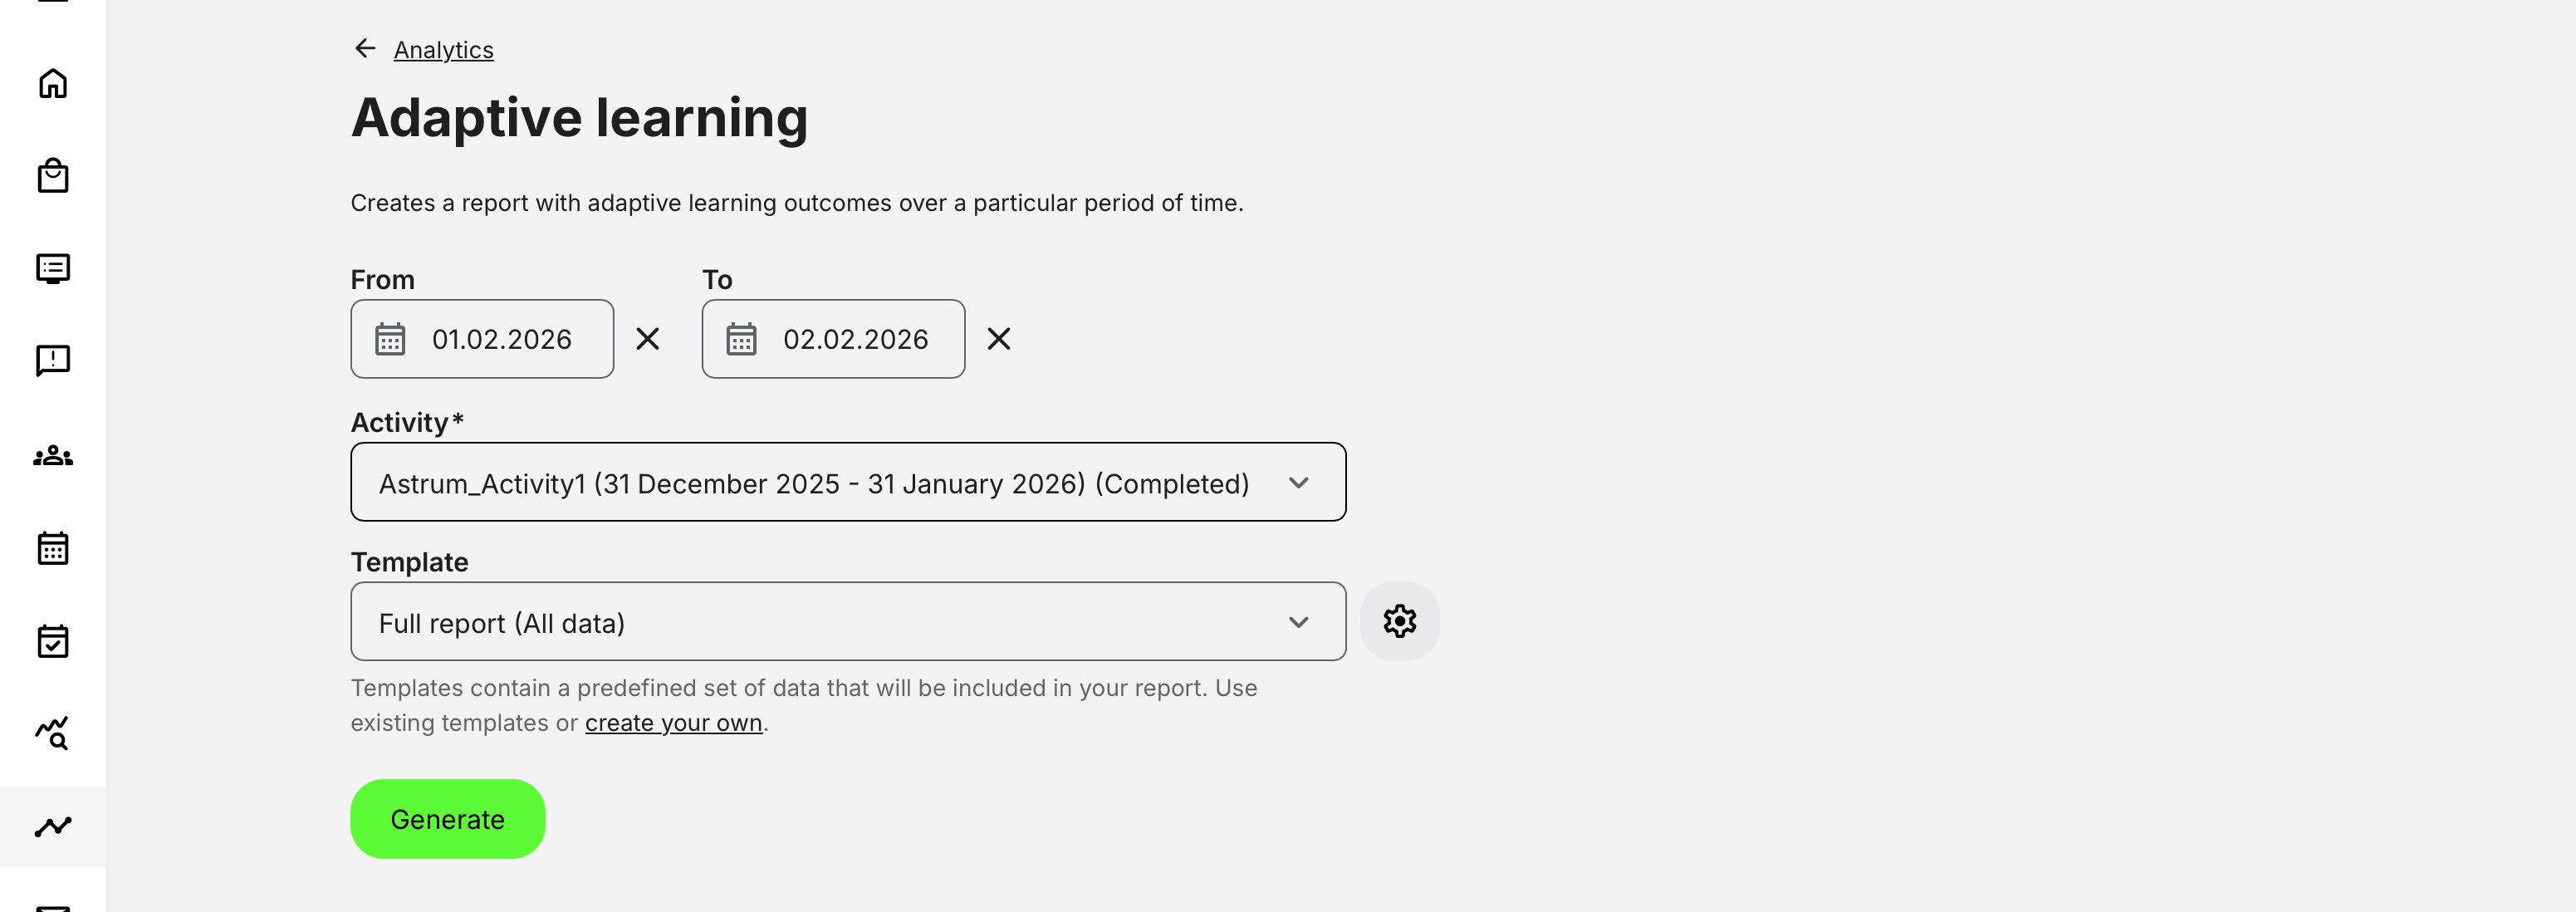The image size is (2576, 912).
Task: Open the Calendar icon in the sidebar
Action: click(x=52, y=548)
